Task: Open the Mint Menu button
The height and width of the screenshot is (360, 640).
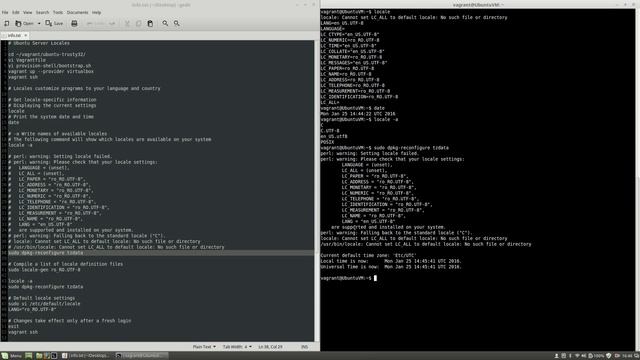Action: point(11,356)
